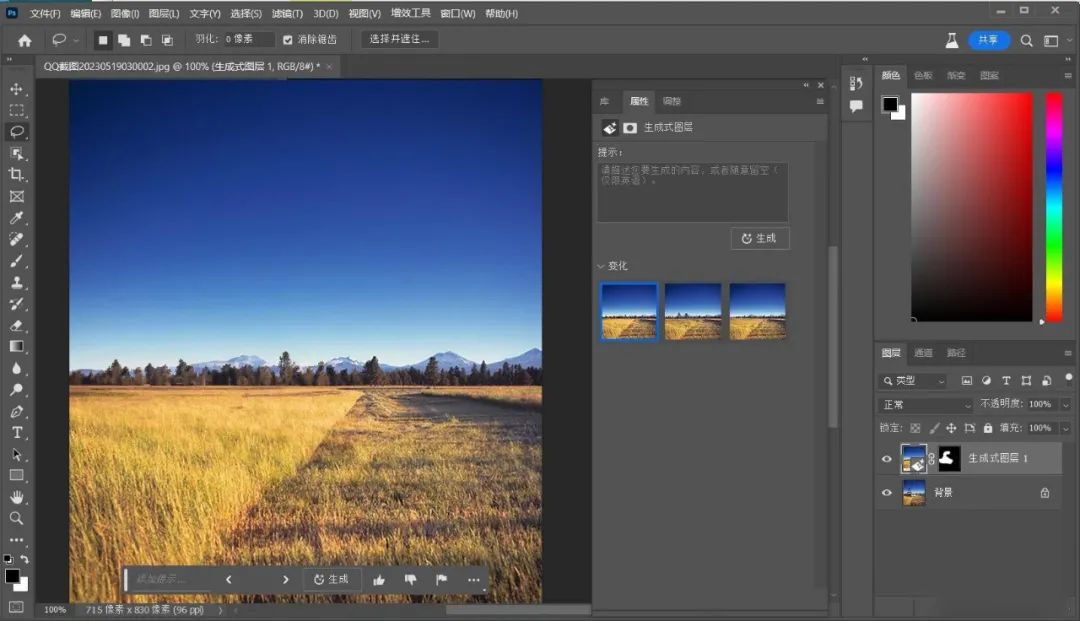Toggle lock transparent pixels

click(915, 428)
